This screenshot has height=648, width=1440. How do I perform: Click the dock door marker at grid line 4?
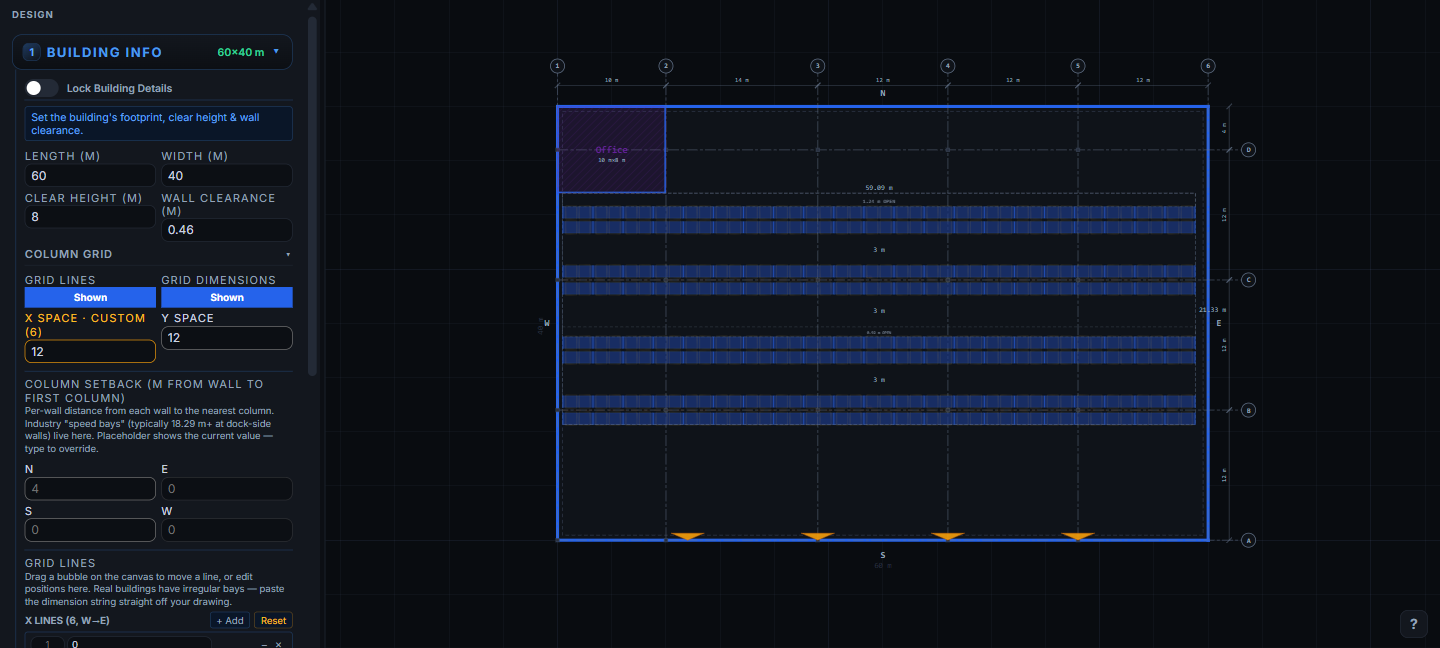[948, 537]
